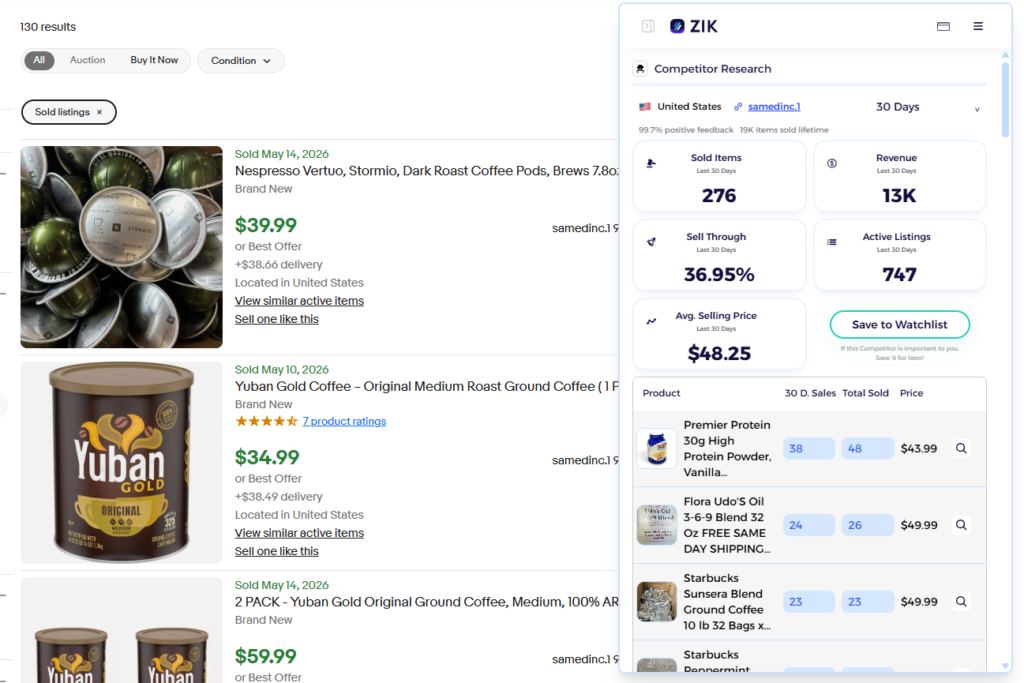Click the Sold Items card icon
The height and width of the screenshot is (683, 1024).
[x=651, y=163]
